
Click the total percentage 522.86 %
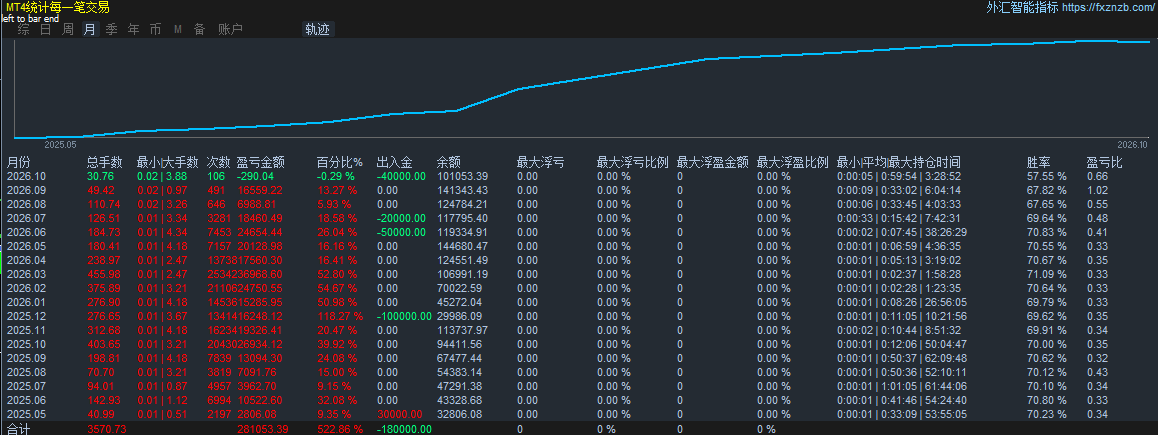pos(340,428)
